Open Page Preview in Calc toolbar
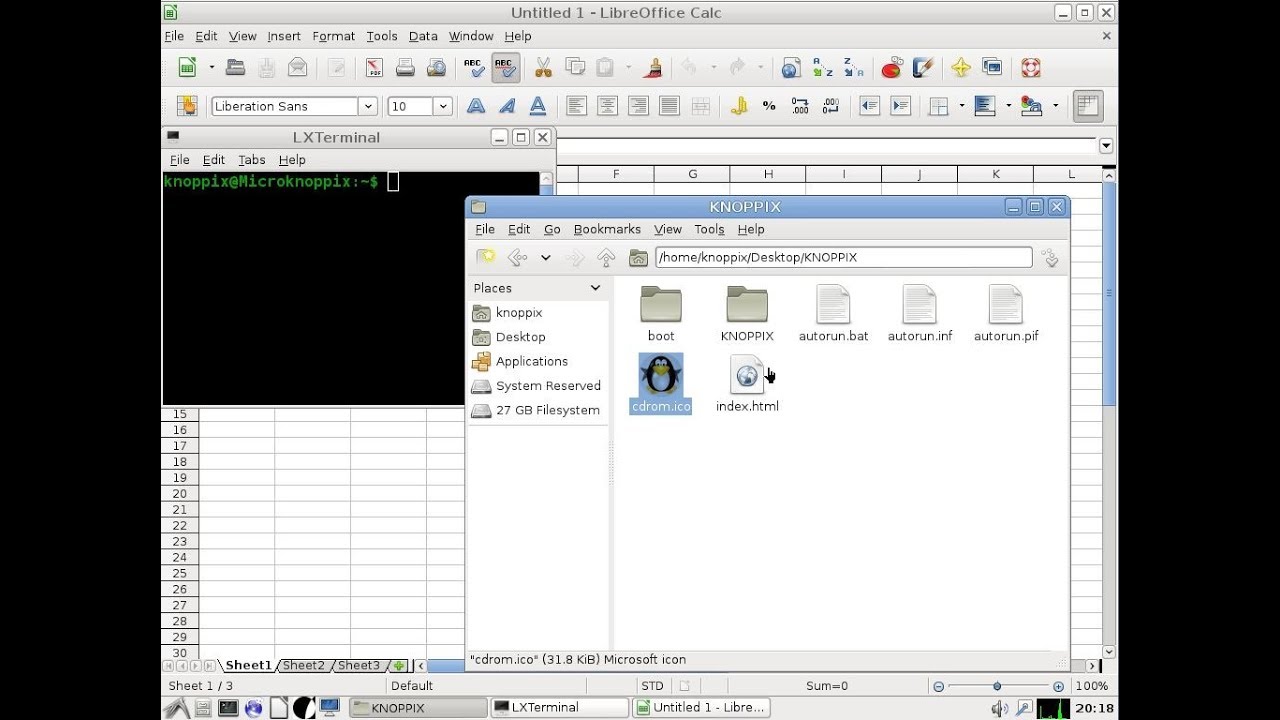The image size is (1280, 720). (x=437, y=68)
